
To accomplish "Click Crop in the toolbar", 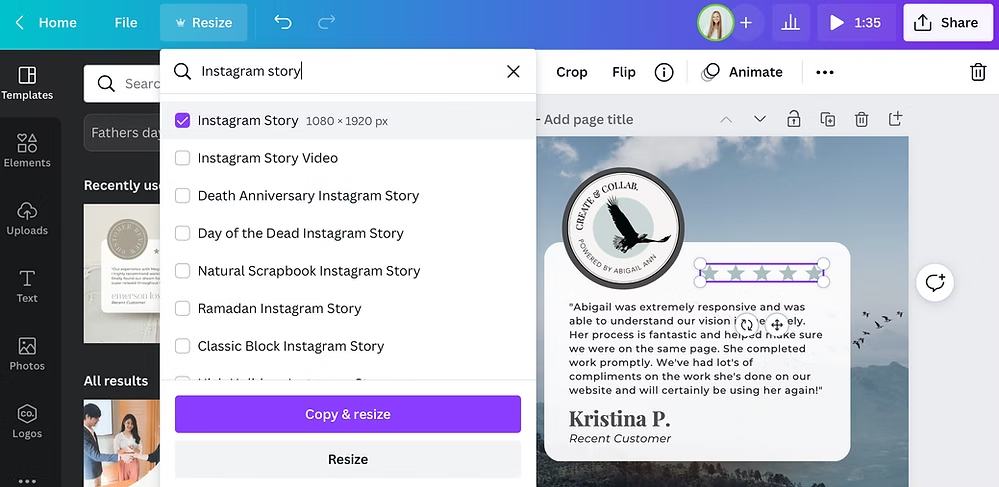I will [x=571, y=72].
